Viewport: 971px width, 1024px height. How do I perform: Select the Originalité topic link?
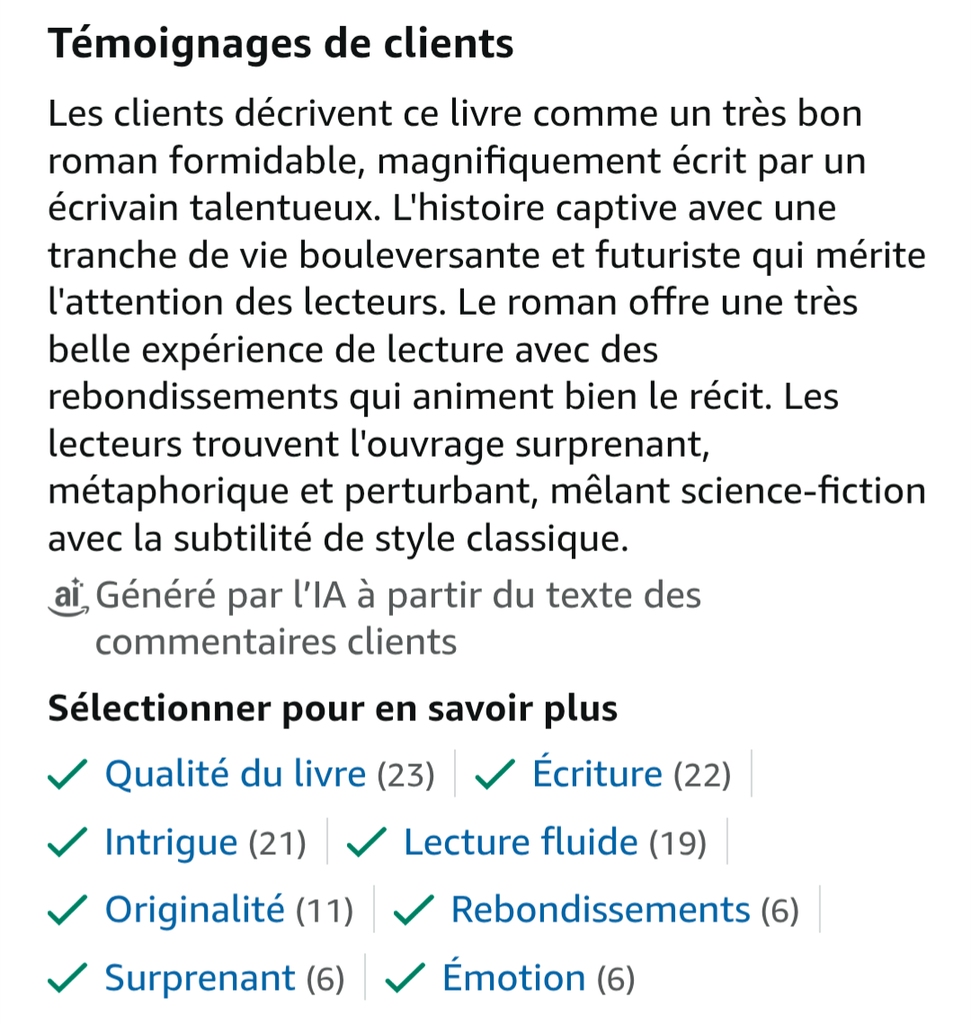coord(195,910)
